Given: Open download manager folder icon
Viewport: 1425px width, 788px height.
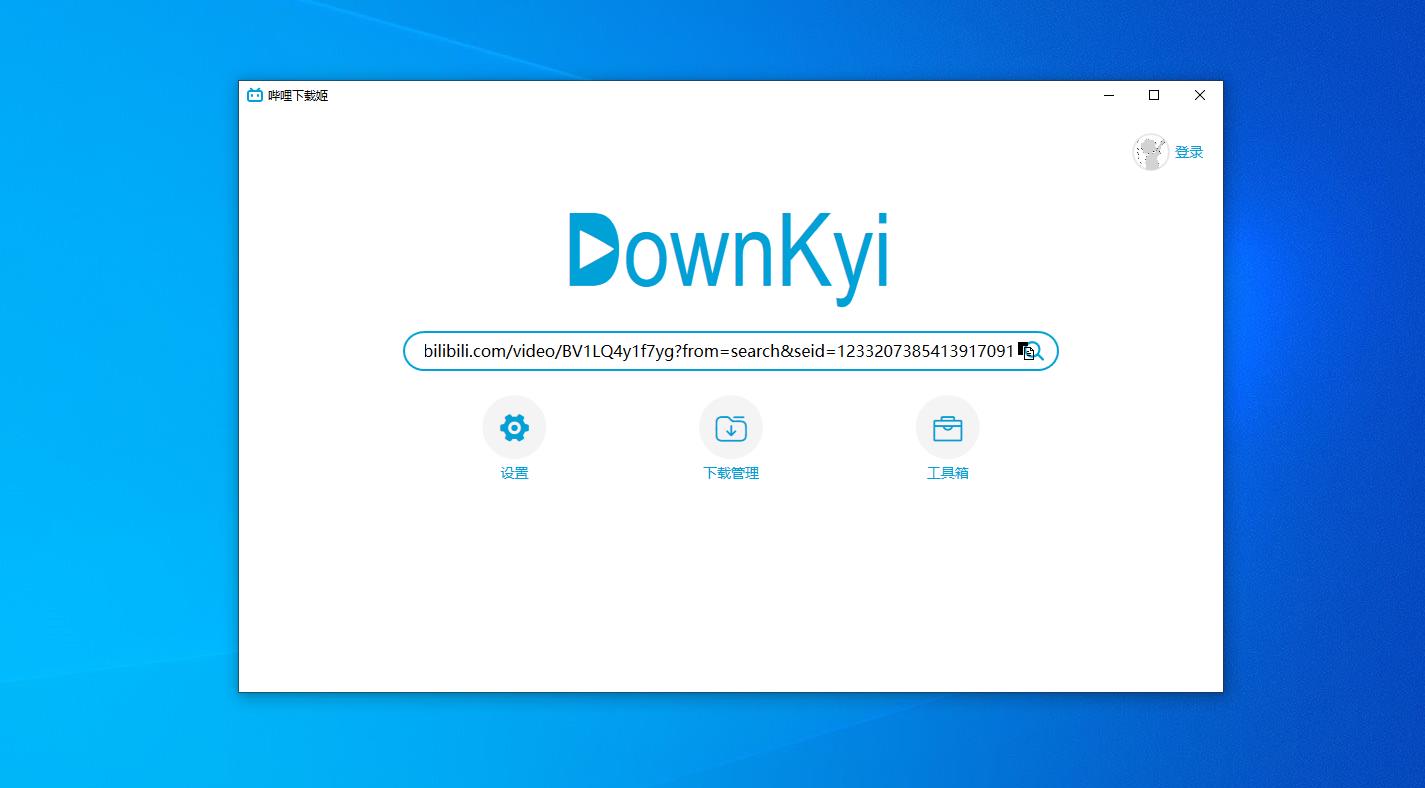Looking at the screenshot, I should tap(731, 428).
